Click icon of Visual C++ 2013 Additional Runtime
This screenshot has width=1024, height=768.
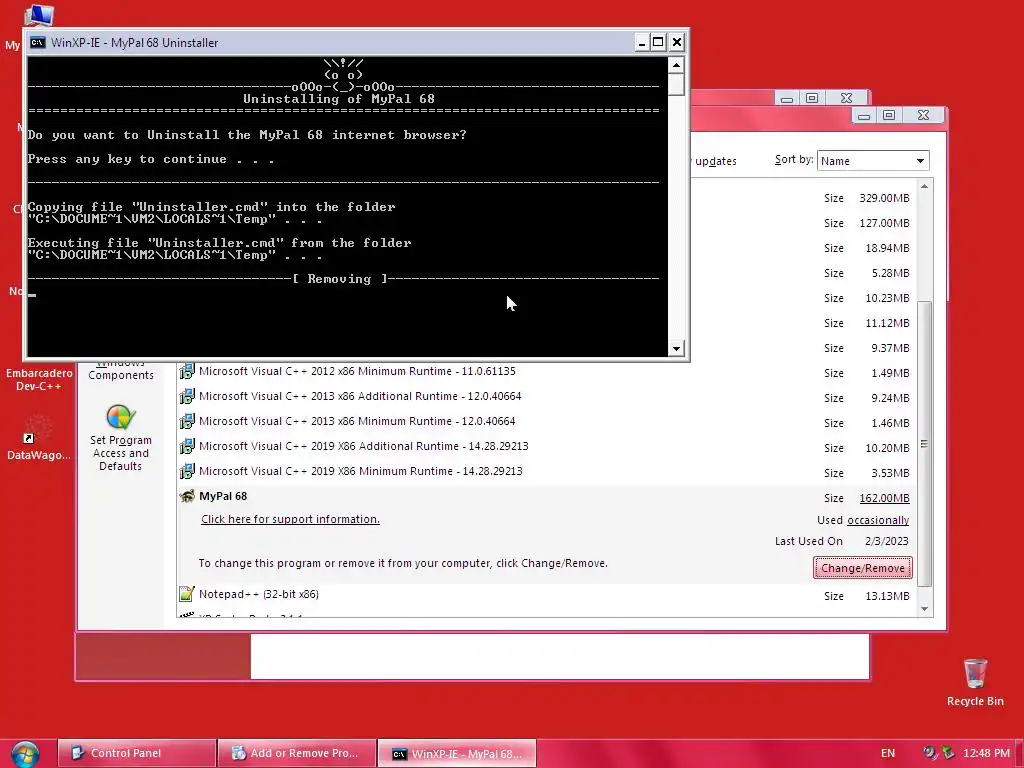click(187, 396)
